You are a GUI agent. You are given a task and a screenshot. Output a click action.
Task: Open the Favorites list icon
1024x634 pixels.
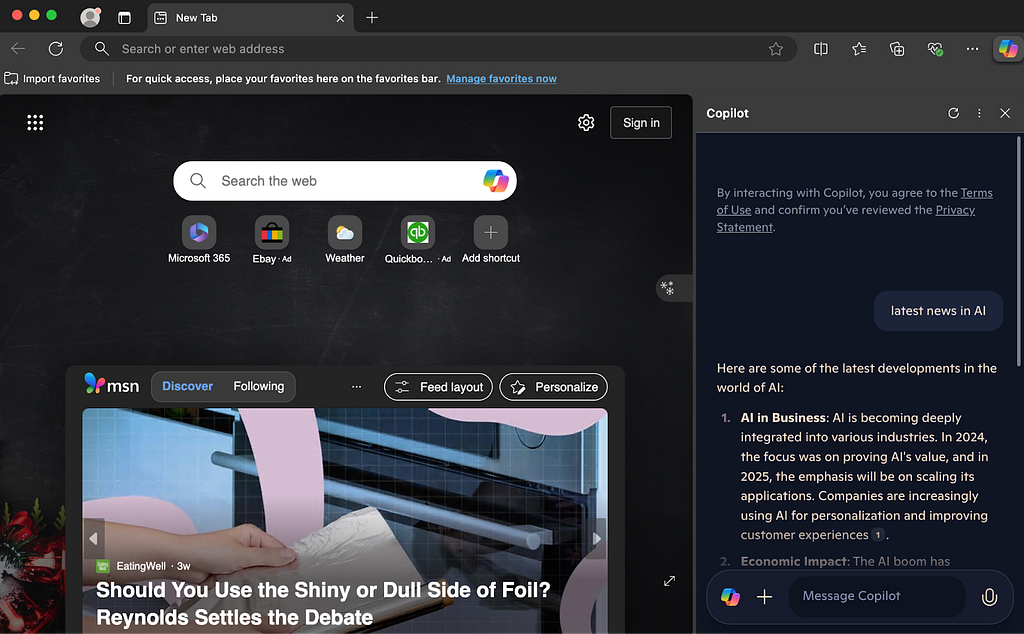click(859, 49)
